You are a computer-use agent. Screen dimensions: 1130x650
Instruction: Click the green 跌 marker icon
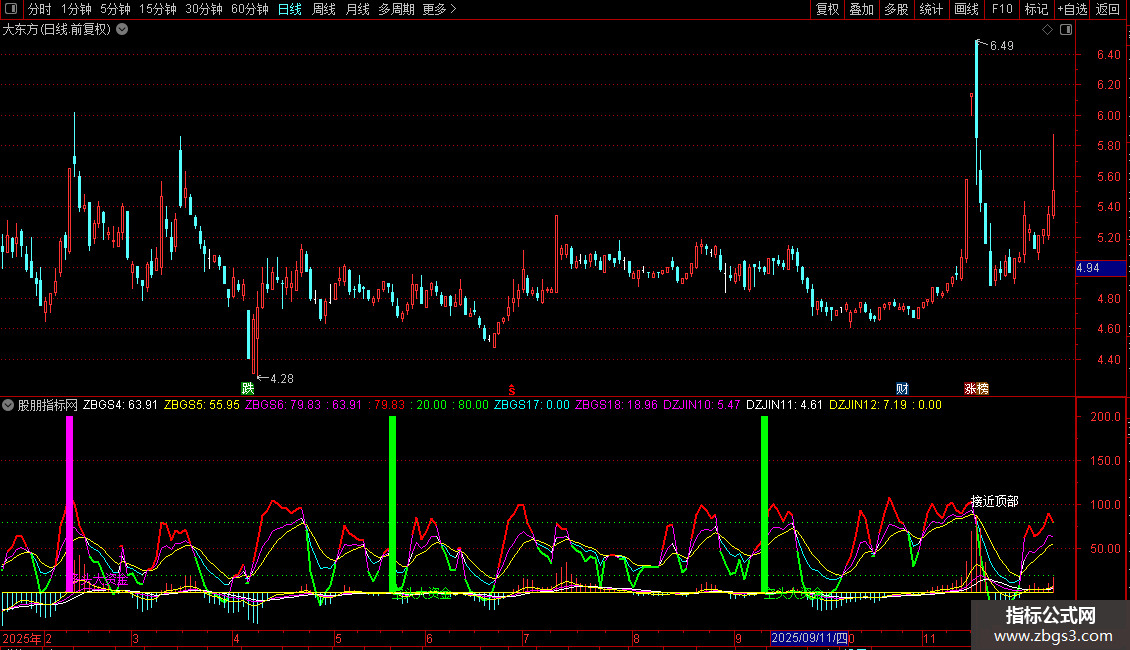click(x=247, y=388)
